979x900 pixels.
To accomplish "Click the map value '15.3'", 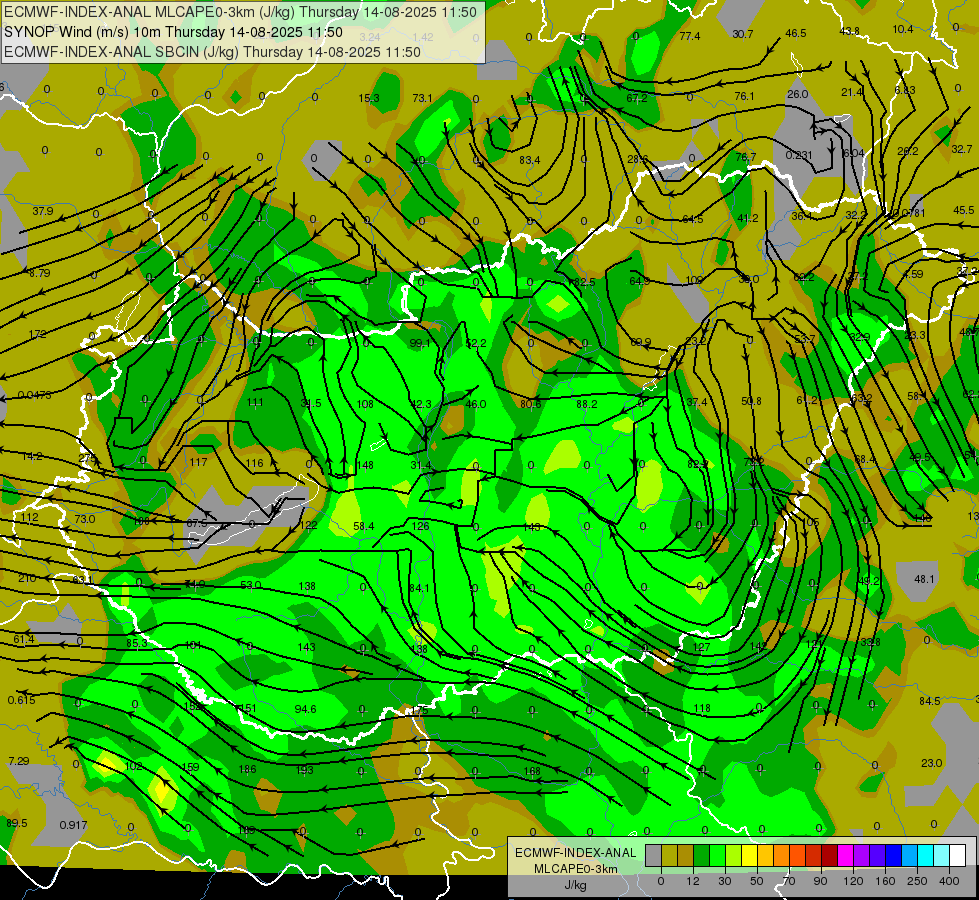I will point(369,98).
